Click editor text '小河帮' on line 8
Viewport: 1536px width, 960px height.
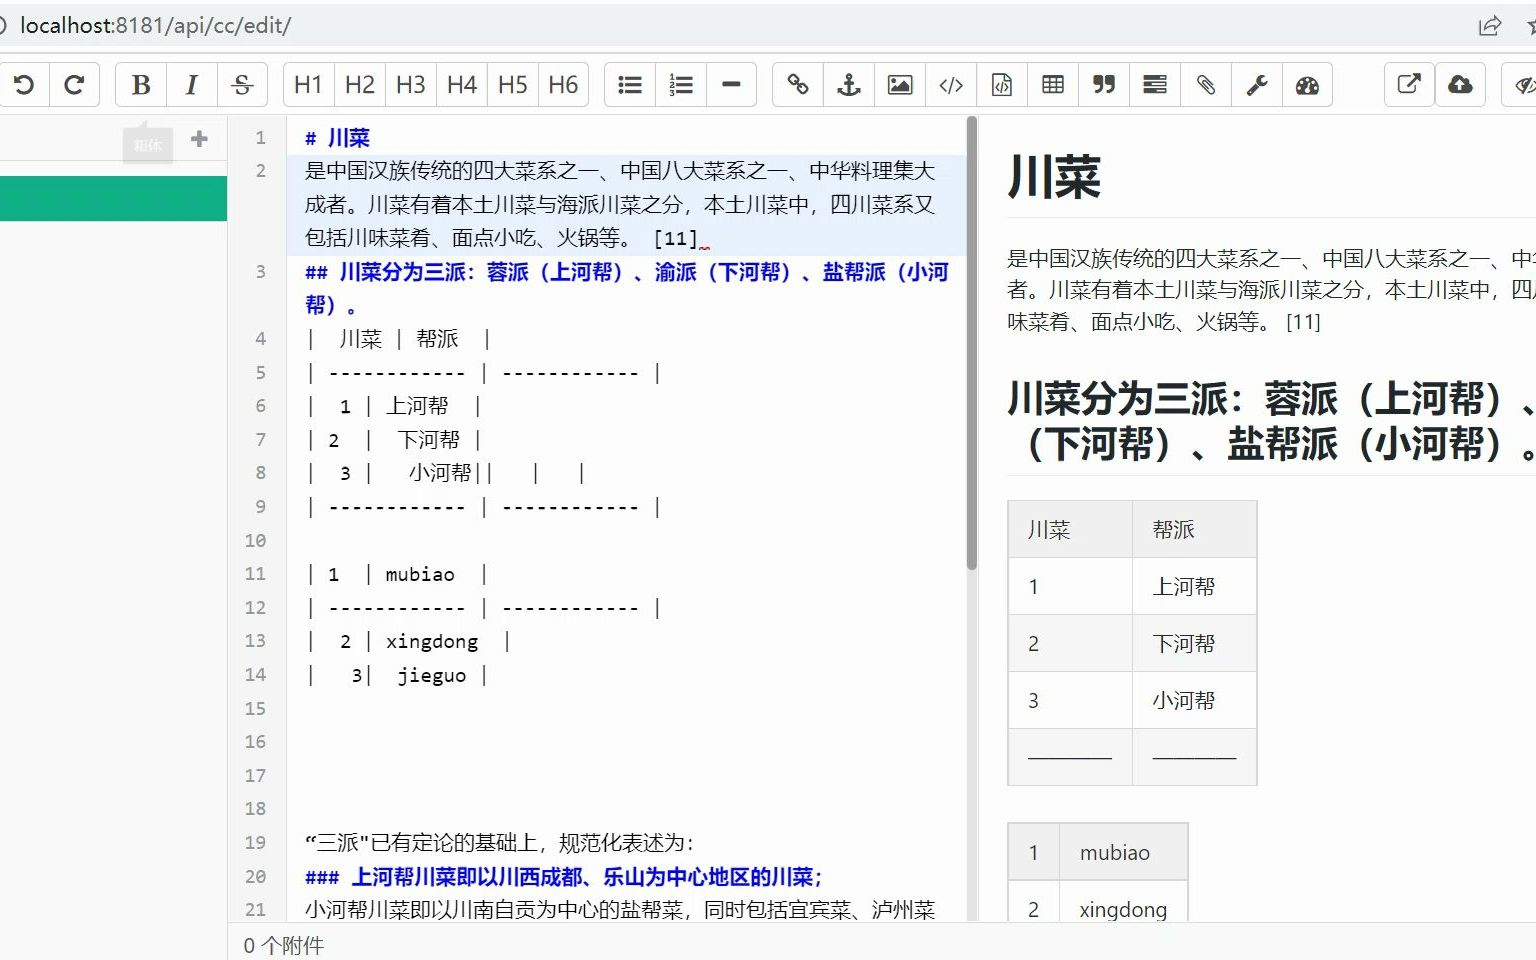pyautogui.click(x=439, y=473)
